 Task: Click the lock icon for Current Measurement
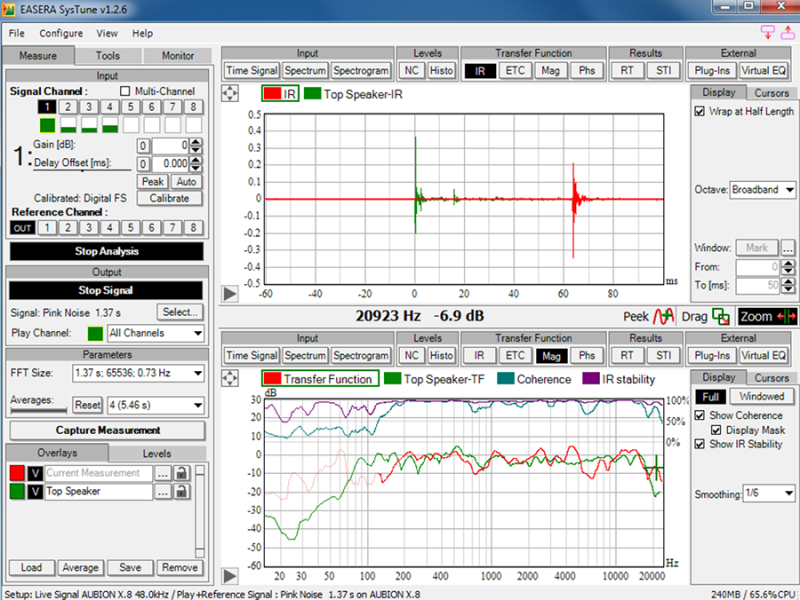[x=181, y=472]
